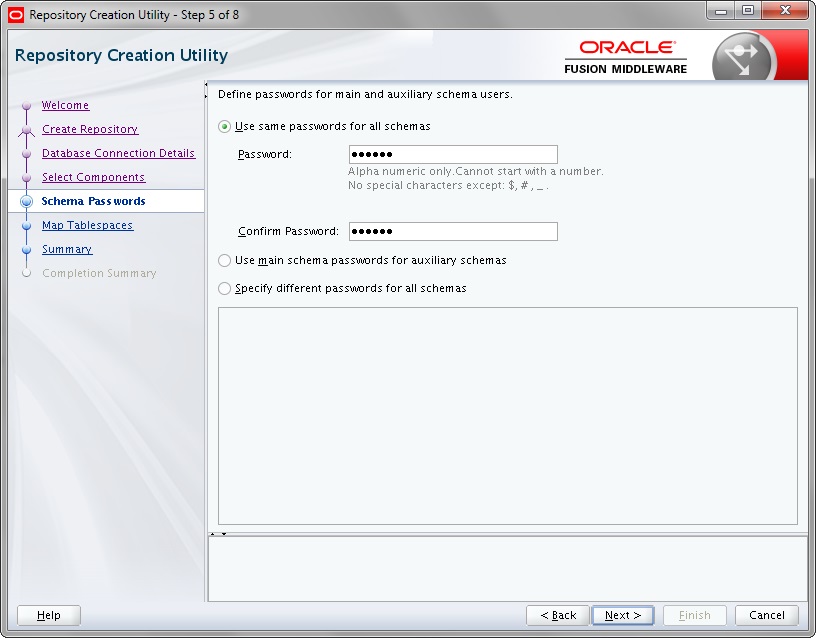This screenshot has height=638, width=816.
Task: Click the Help button
Action: pyautogui.click(x=49, y=615)
